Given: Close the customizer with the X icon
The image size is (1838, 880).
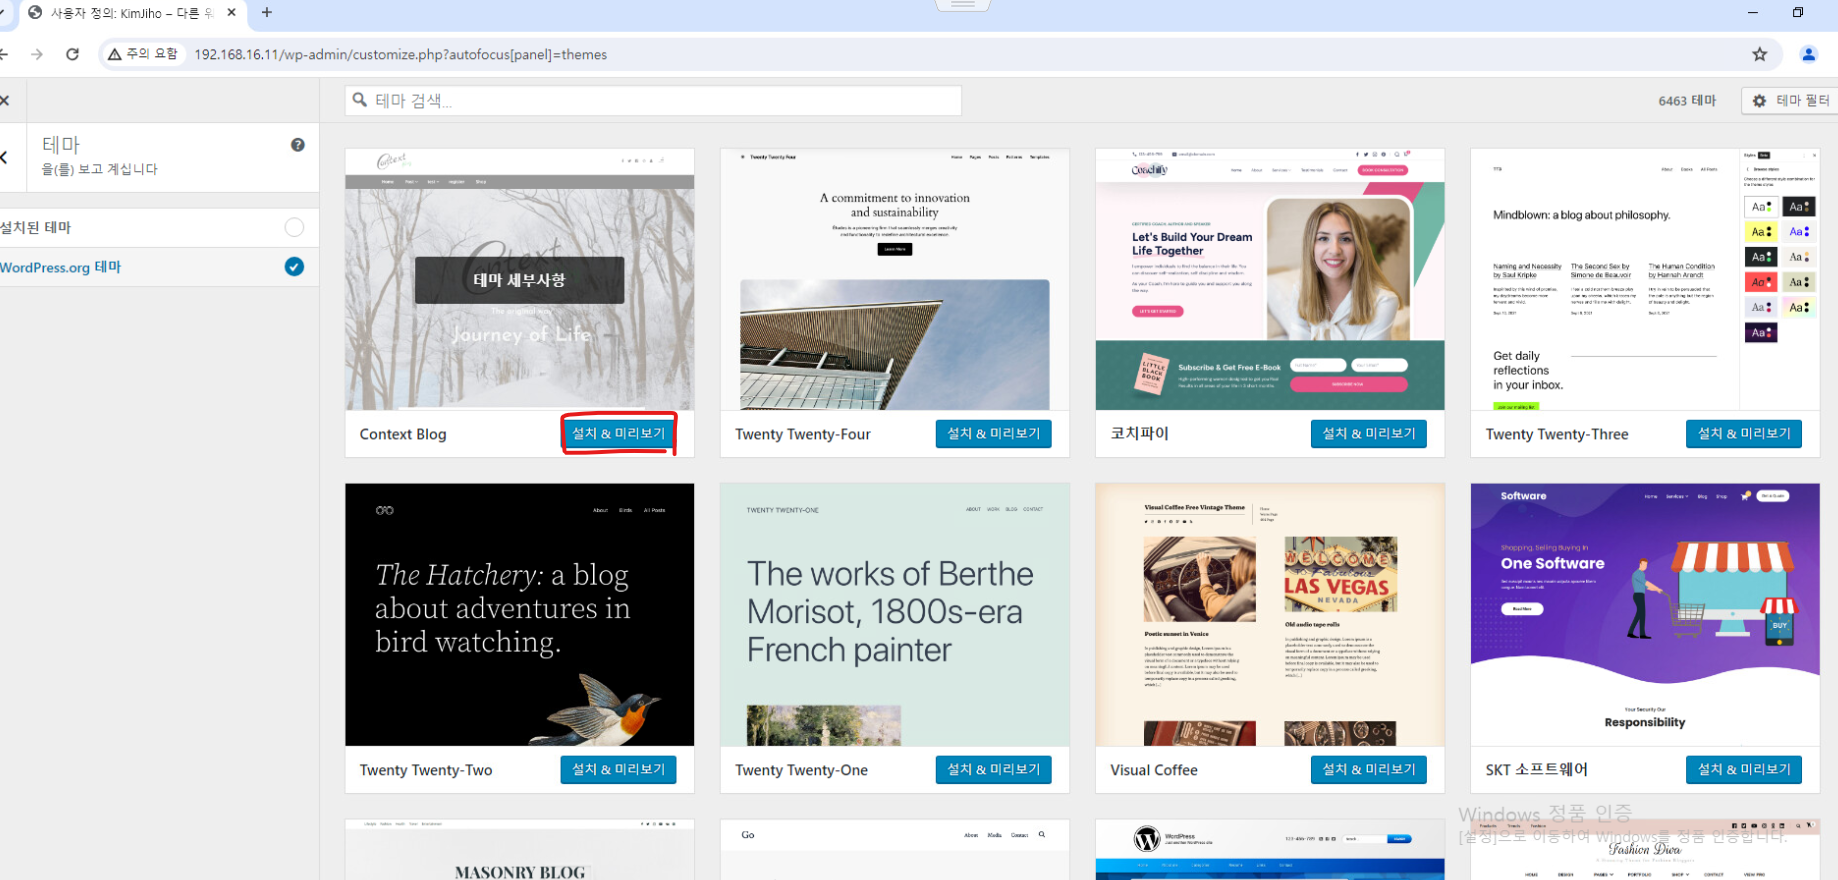Looking at the screenshot, I should point(5,100).
